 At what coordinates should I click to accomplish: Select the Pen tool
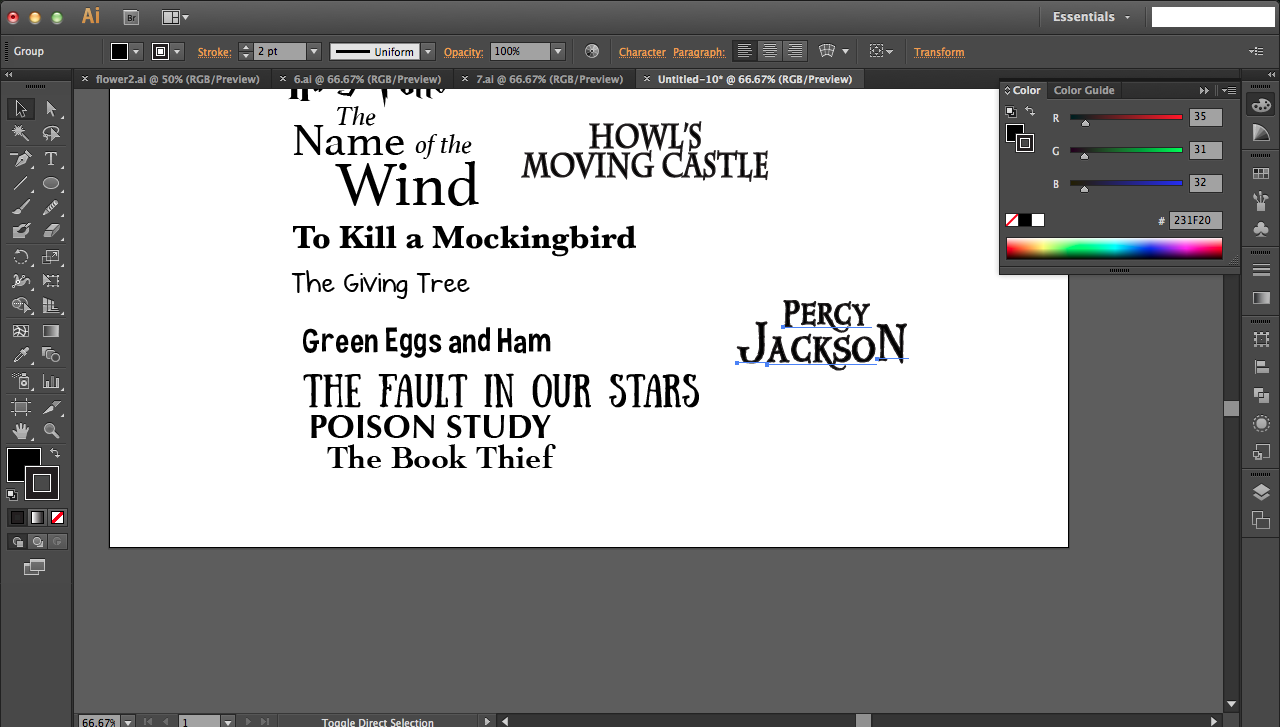pyautogui.click(x=21, y=158)
